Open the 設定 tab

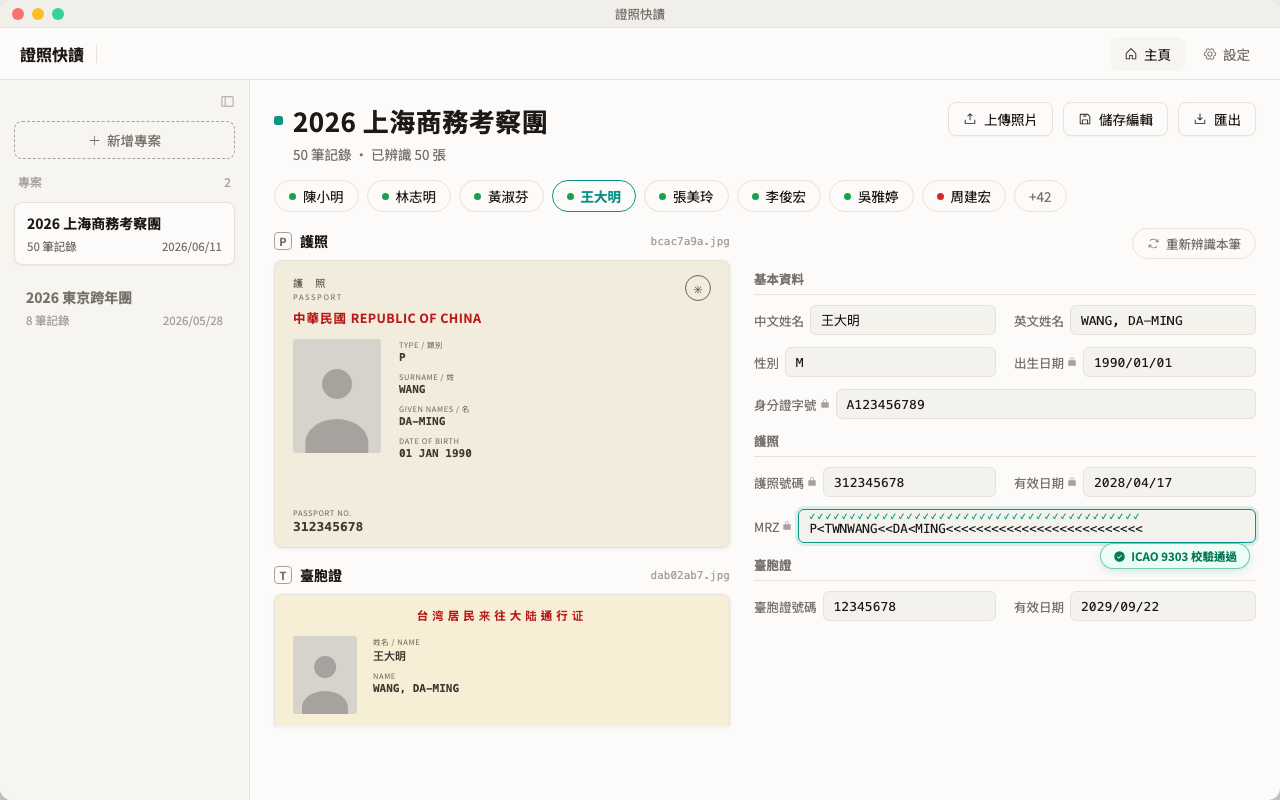[1226, 54]
